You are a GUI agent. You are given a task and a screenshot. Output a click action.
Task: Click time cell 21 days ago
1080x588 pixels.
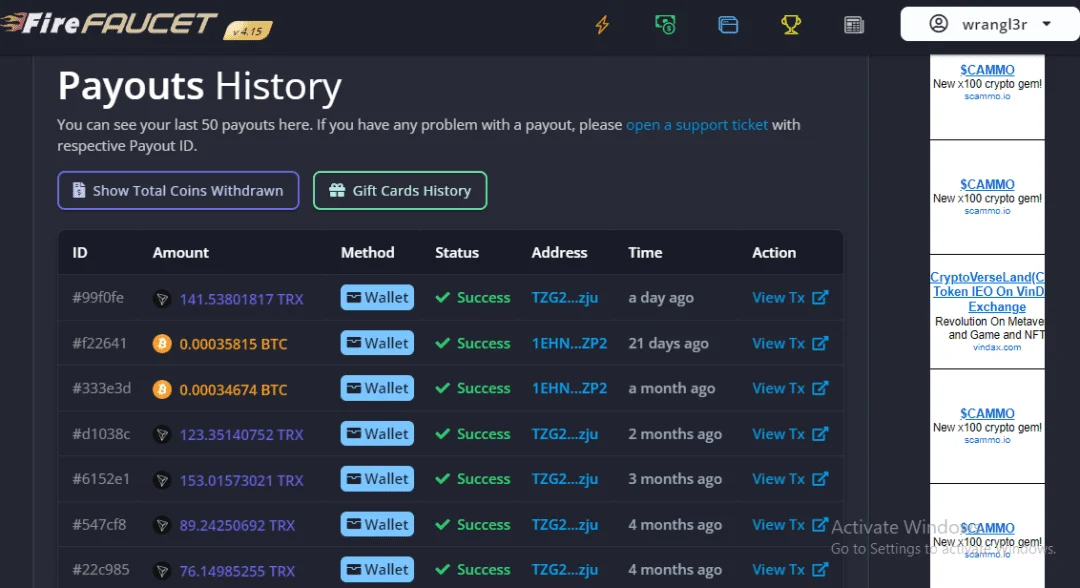(x=668, y=343)
